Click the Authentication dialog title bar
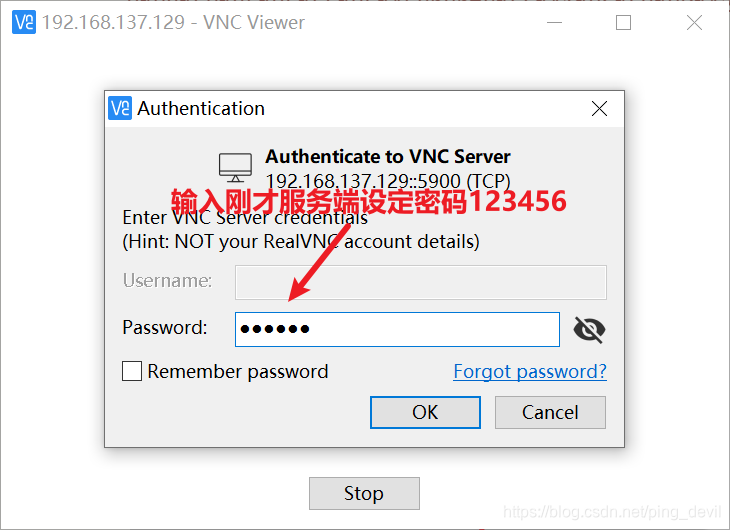This screenshot has height=530, width=730. (364, 109)
